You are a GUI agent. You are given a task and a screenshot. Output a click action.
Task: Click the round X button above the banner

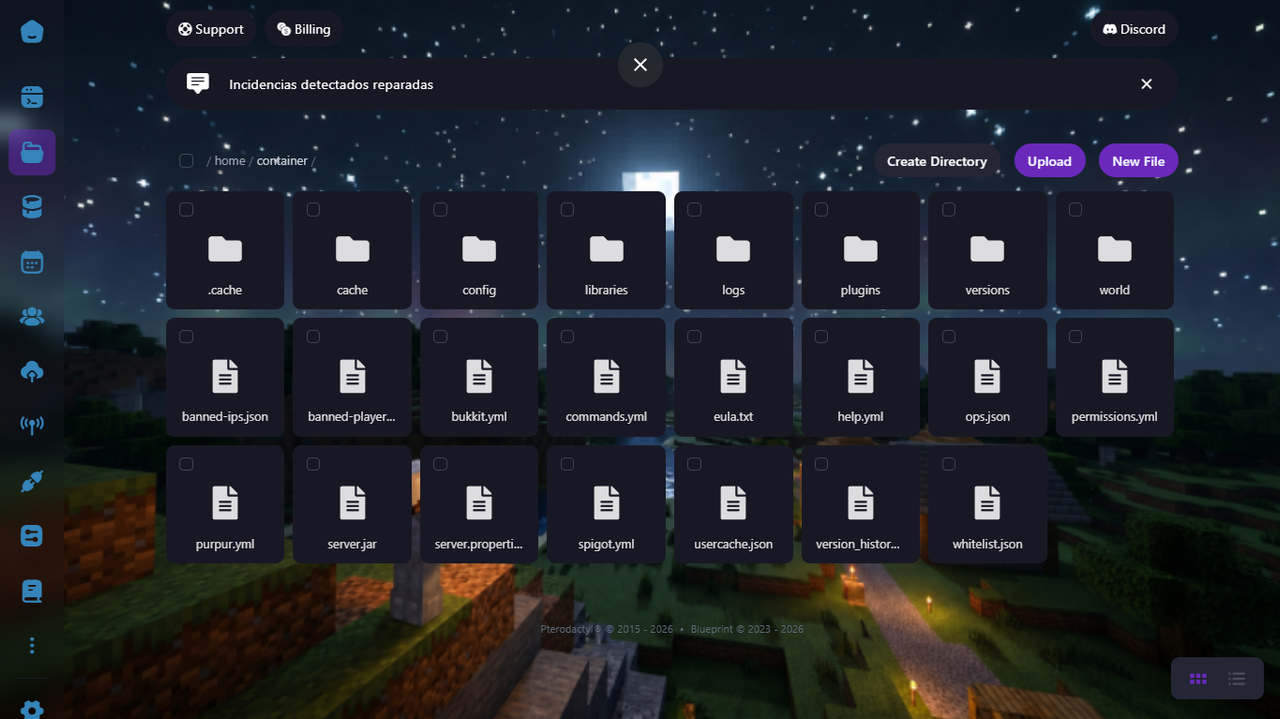coord(640,64)
